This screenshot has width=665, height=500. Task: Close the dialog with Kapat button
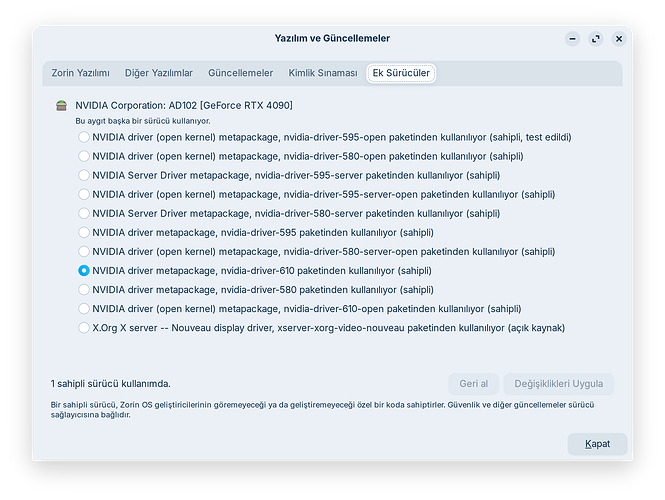(597, 444)
